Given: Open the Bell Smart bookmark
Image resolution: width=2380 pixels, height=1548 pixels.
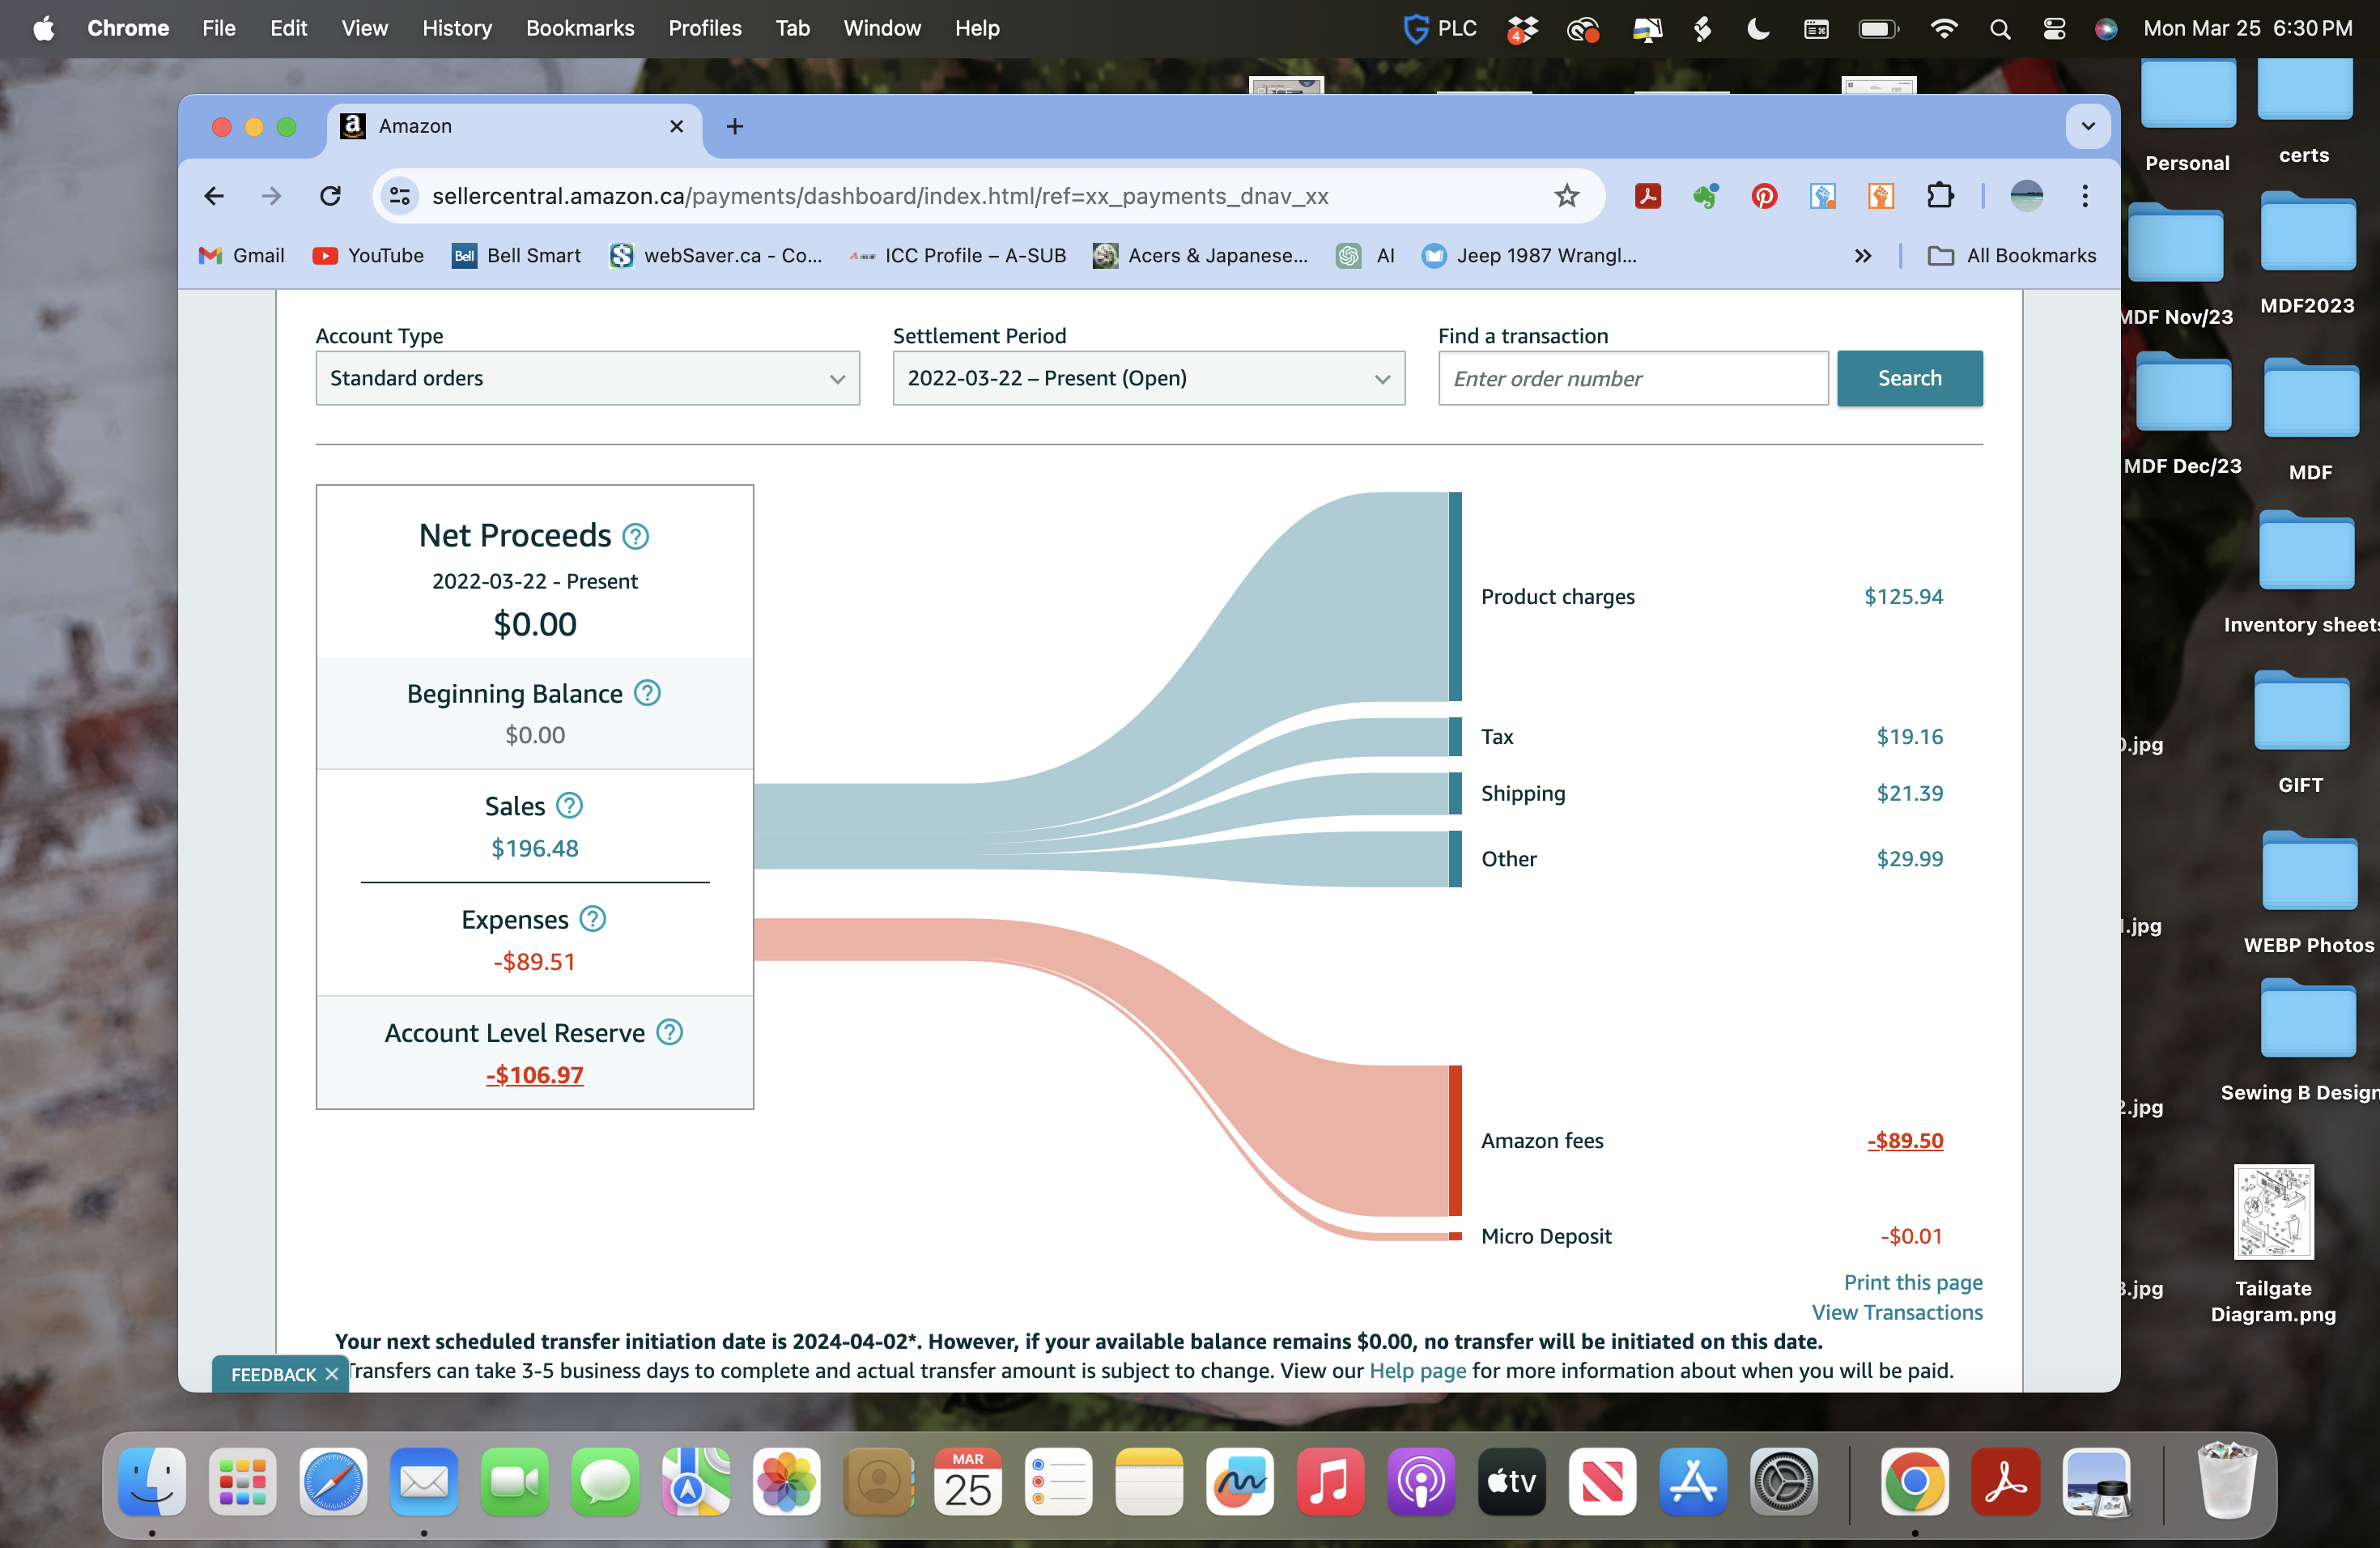Looking at the screenshot, I should 516,256.
